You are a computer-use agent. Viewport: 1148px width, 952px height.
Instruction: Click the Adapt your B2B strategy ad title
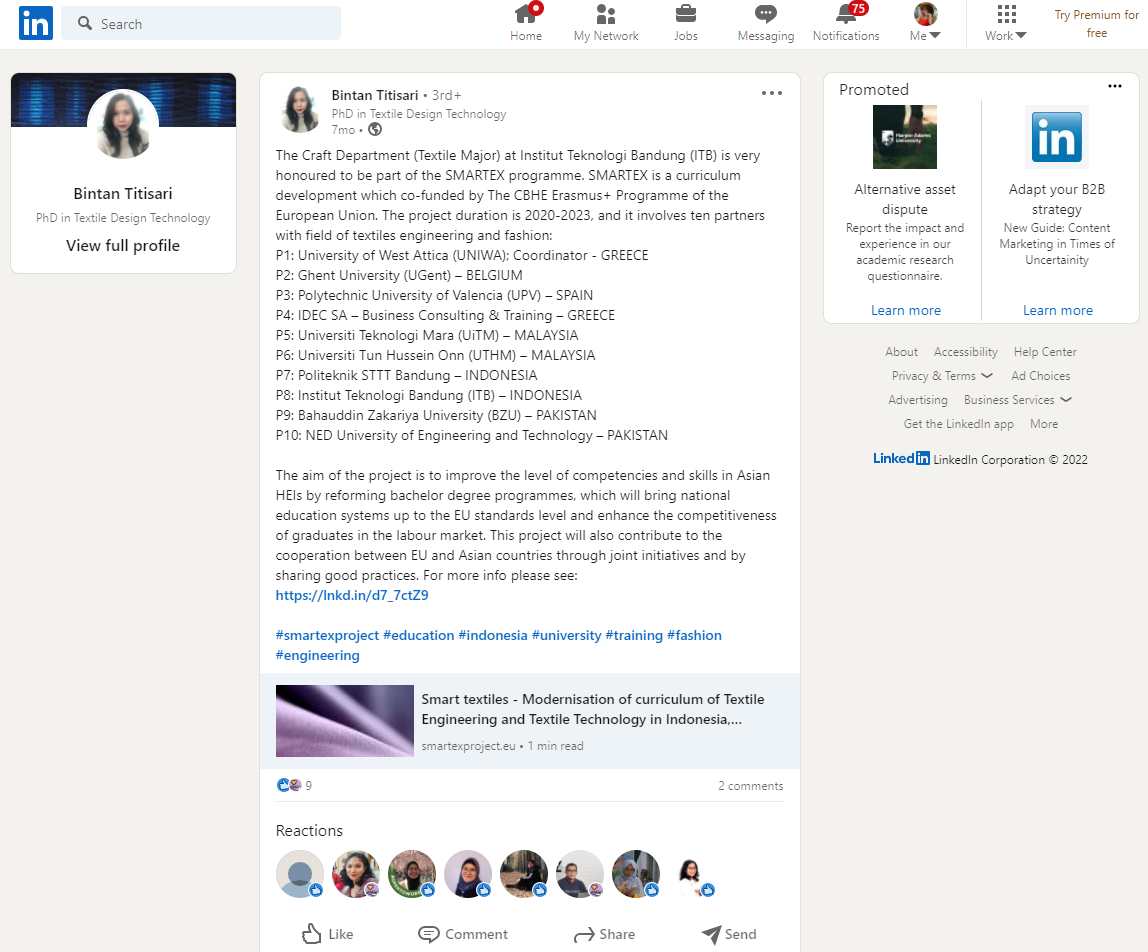[x=1056, y=199]
